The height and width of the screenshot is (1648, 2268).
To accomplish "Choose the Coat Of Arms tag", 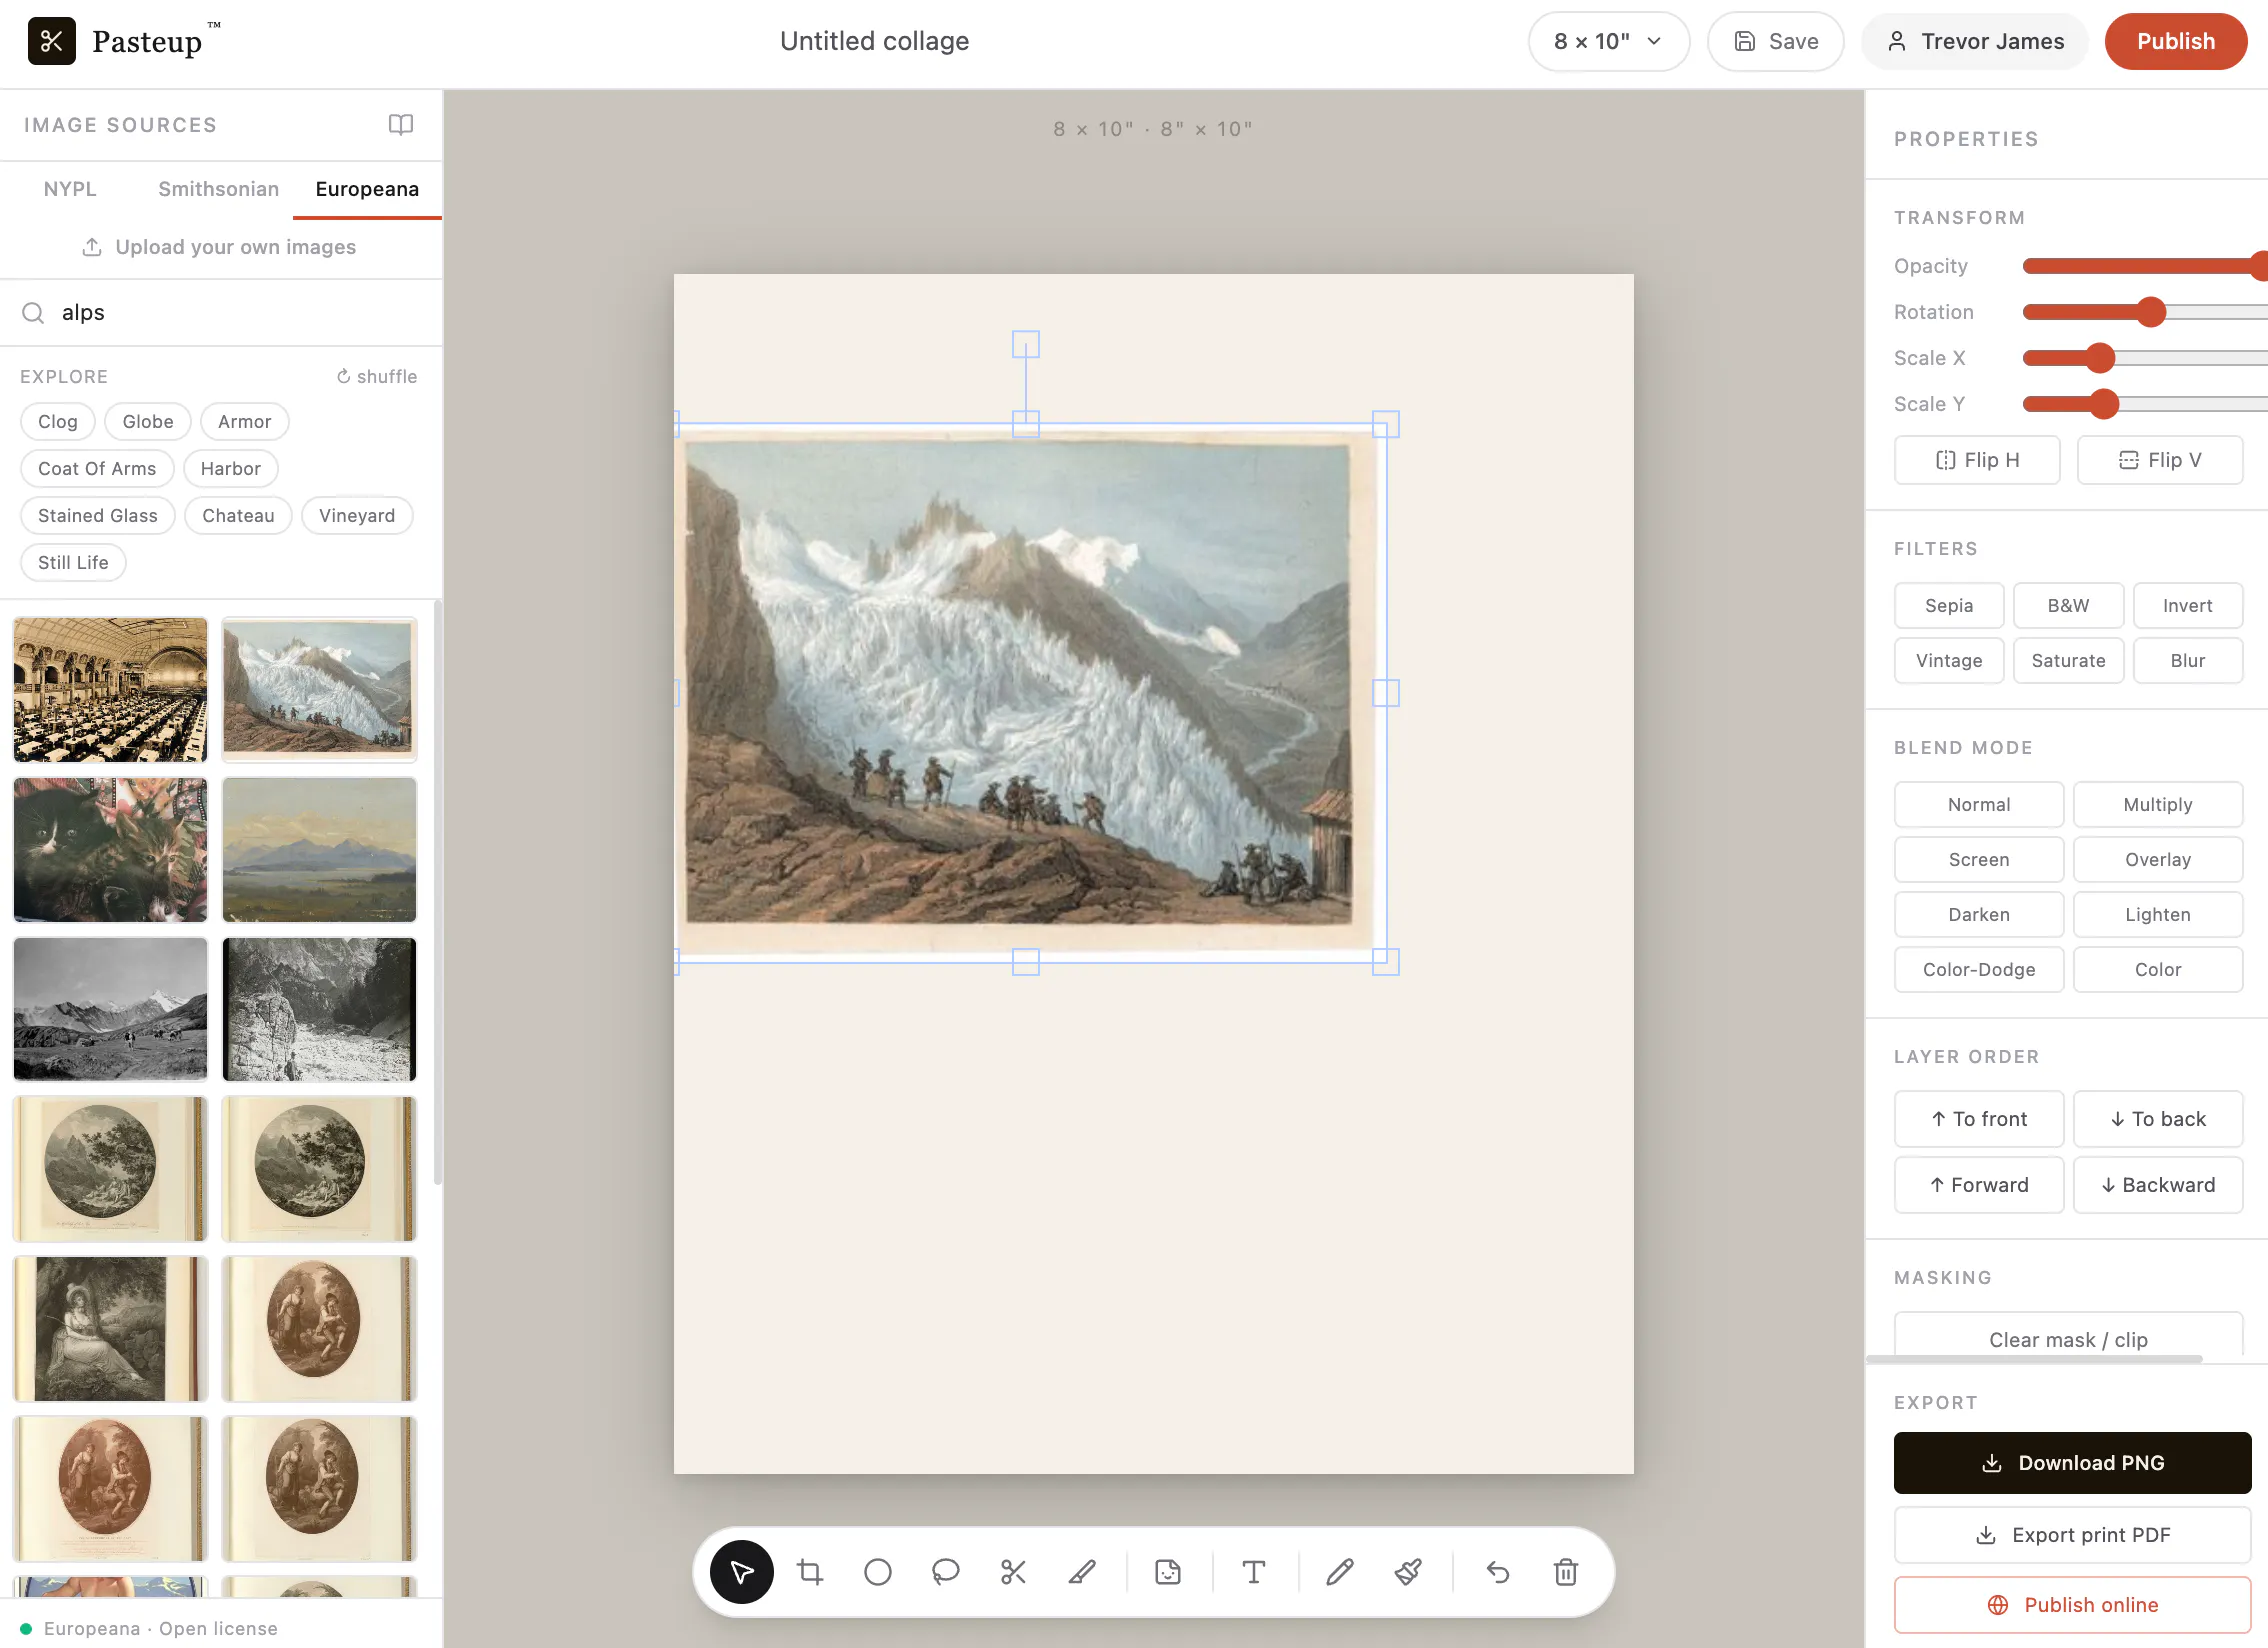I will [97, 469].
